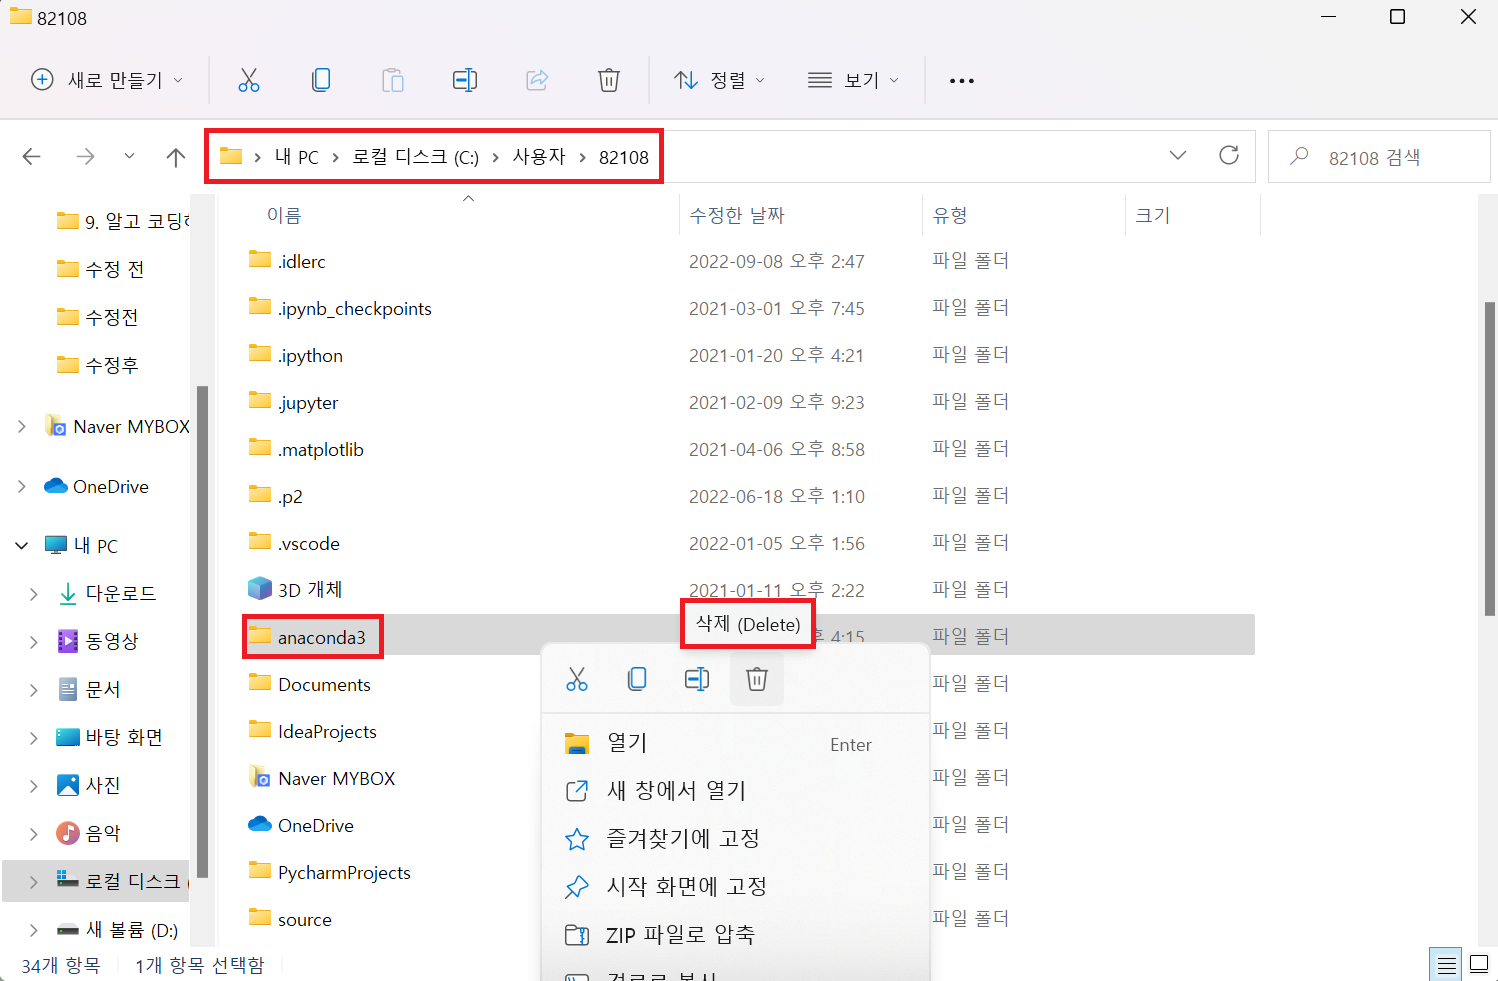Click the toolbar Rename icon

[x=465, y=80]
